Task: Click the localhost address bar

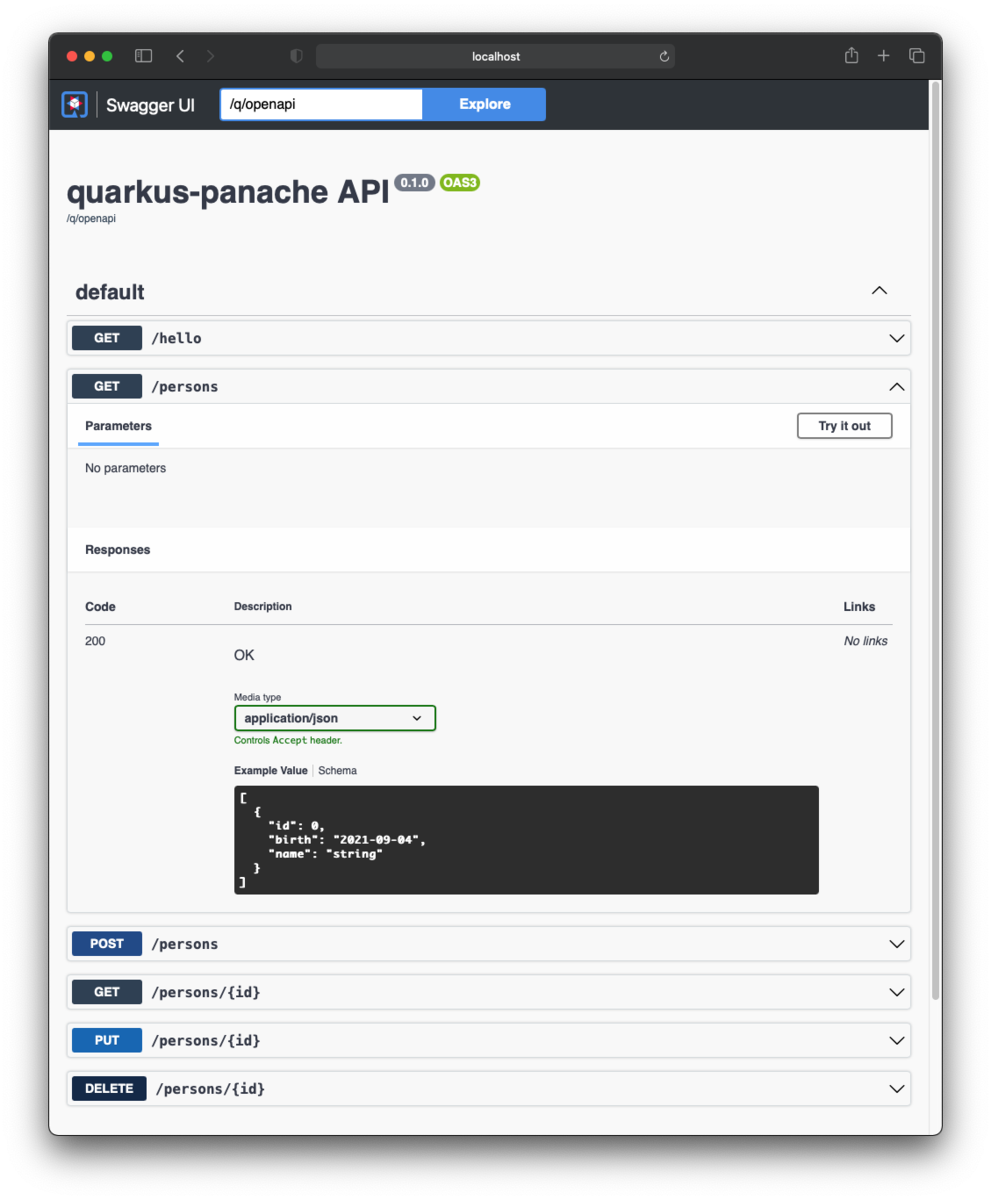Action: coord(495,57)
